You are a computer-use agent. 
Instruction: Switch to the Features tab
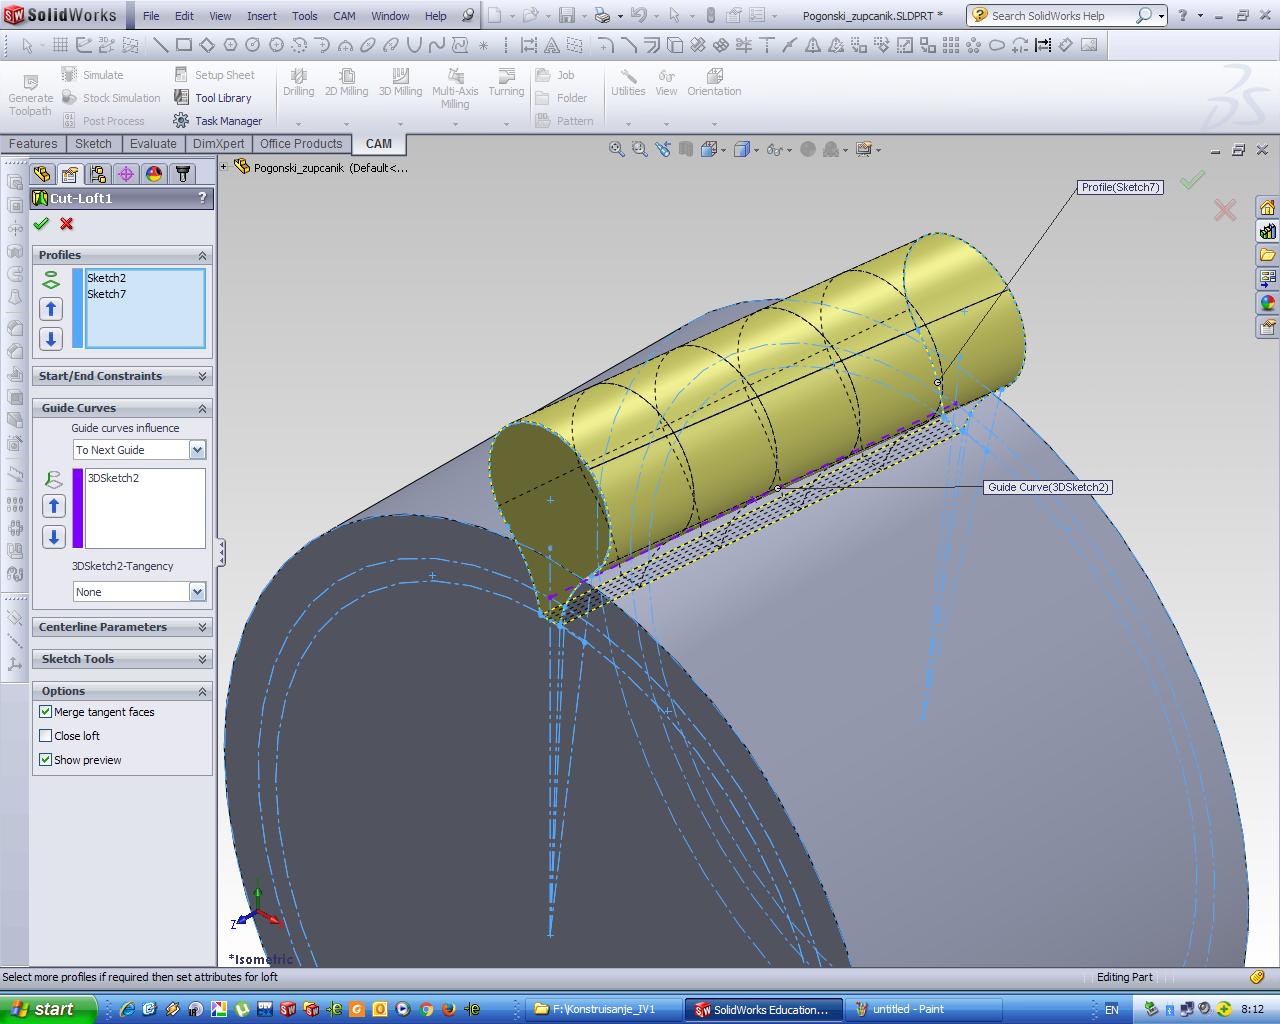pyautogui.click(x=33, y=144)
